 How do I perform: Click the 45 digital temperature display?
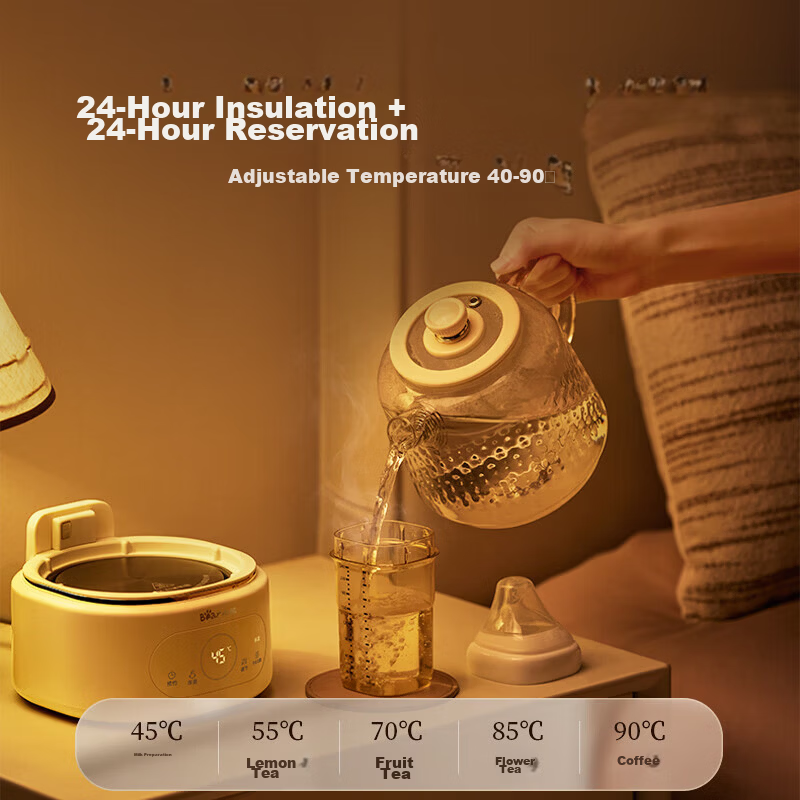tap(220, 656)
